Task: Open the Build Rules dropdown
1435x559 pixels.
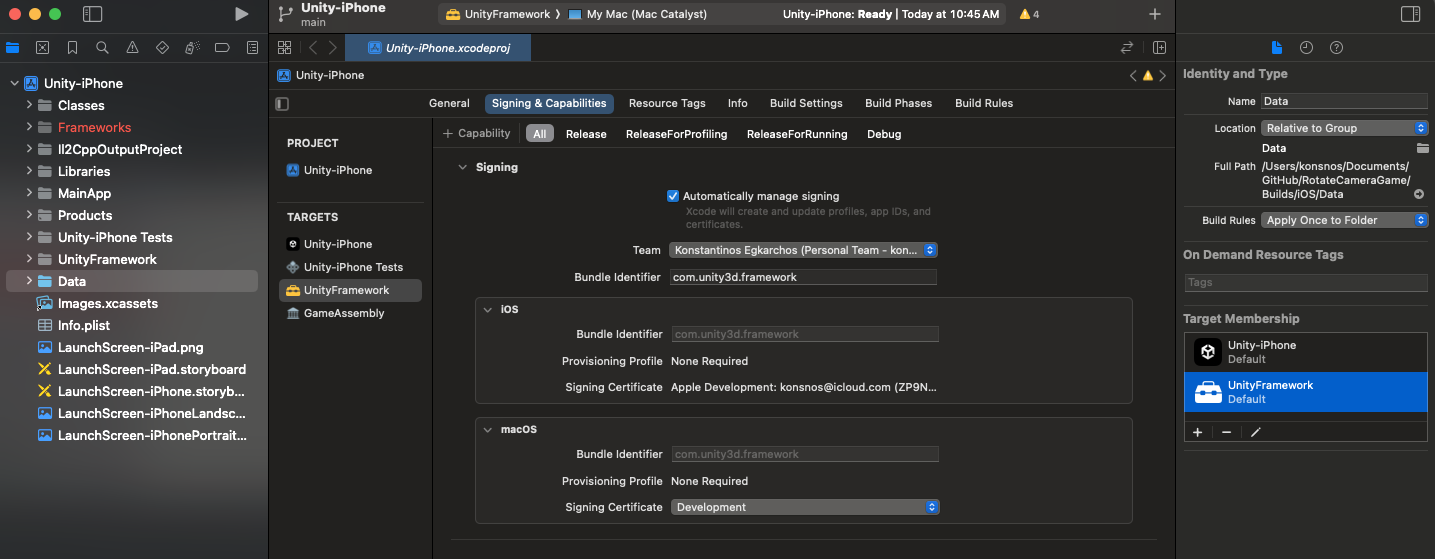Action: coord(1344,220)
